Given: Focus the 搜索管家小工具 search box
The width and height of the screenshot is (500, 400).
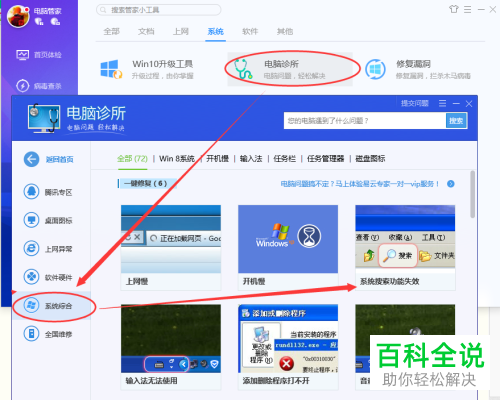Looking at the screenshot, I should pyautogui.click(x=159, y=10).
